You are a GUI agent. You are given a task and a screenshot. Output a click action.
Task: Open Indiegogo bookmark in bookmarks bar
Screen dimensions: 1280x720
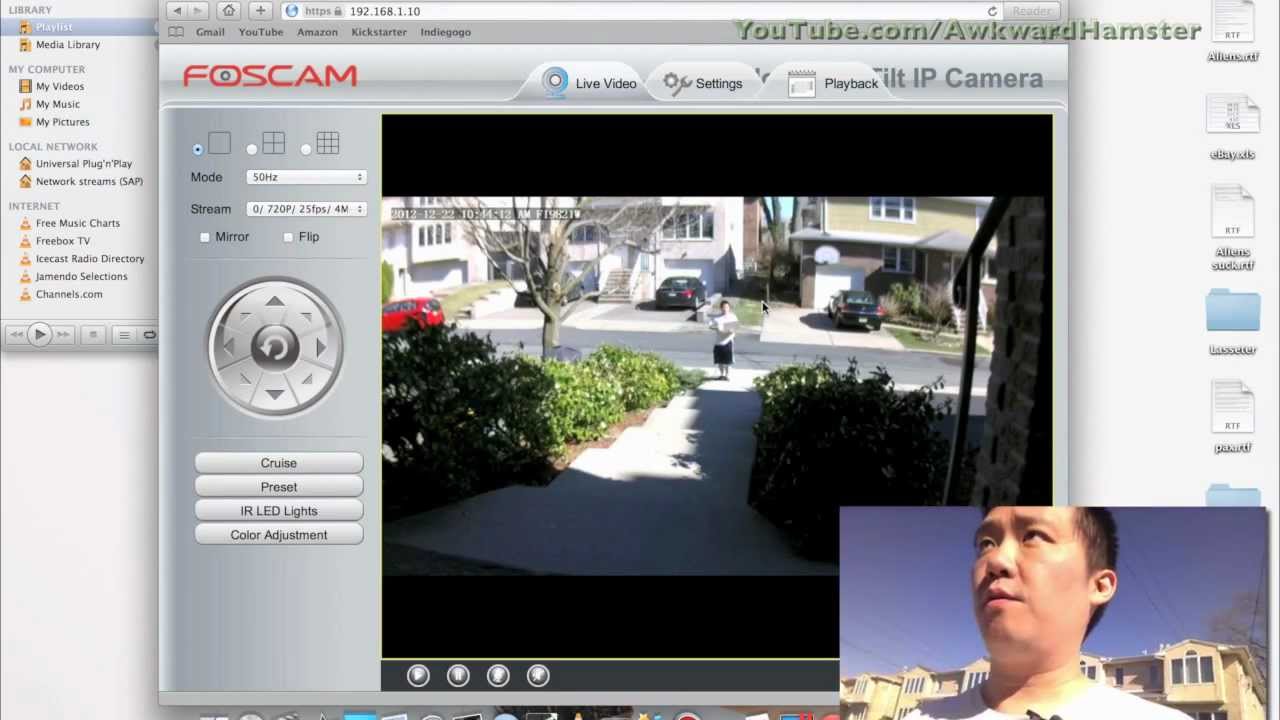445,32
